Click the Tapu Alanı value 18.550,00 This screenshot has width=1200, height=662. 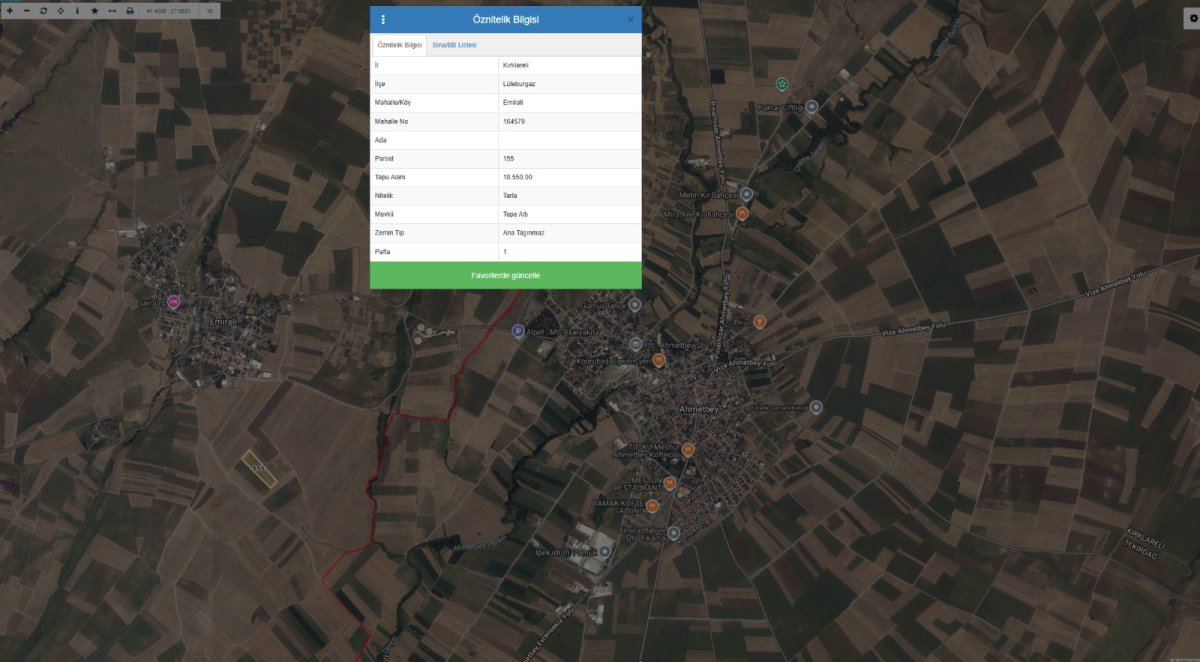[569, 177]
